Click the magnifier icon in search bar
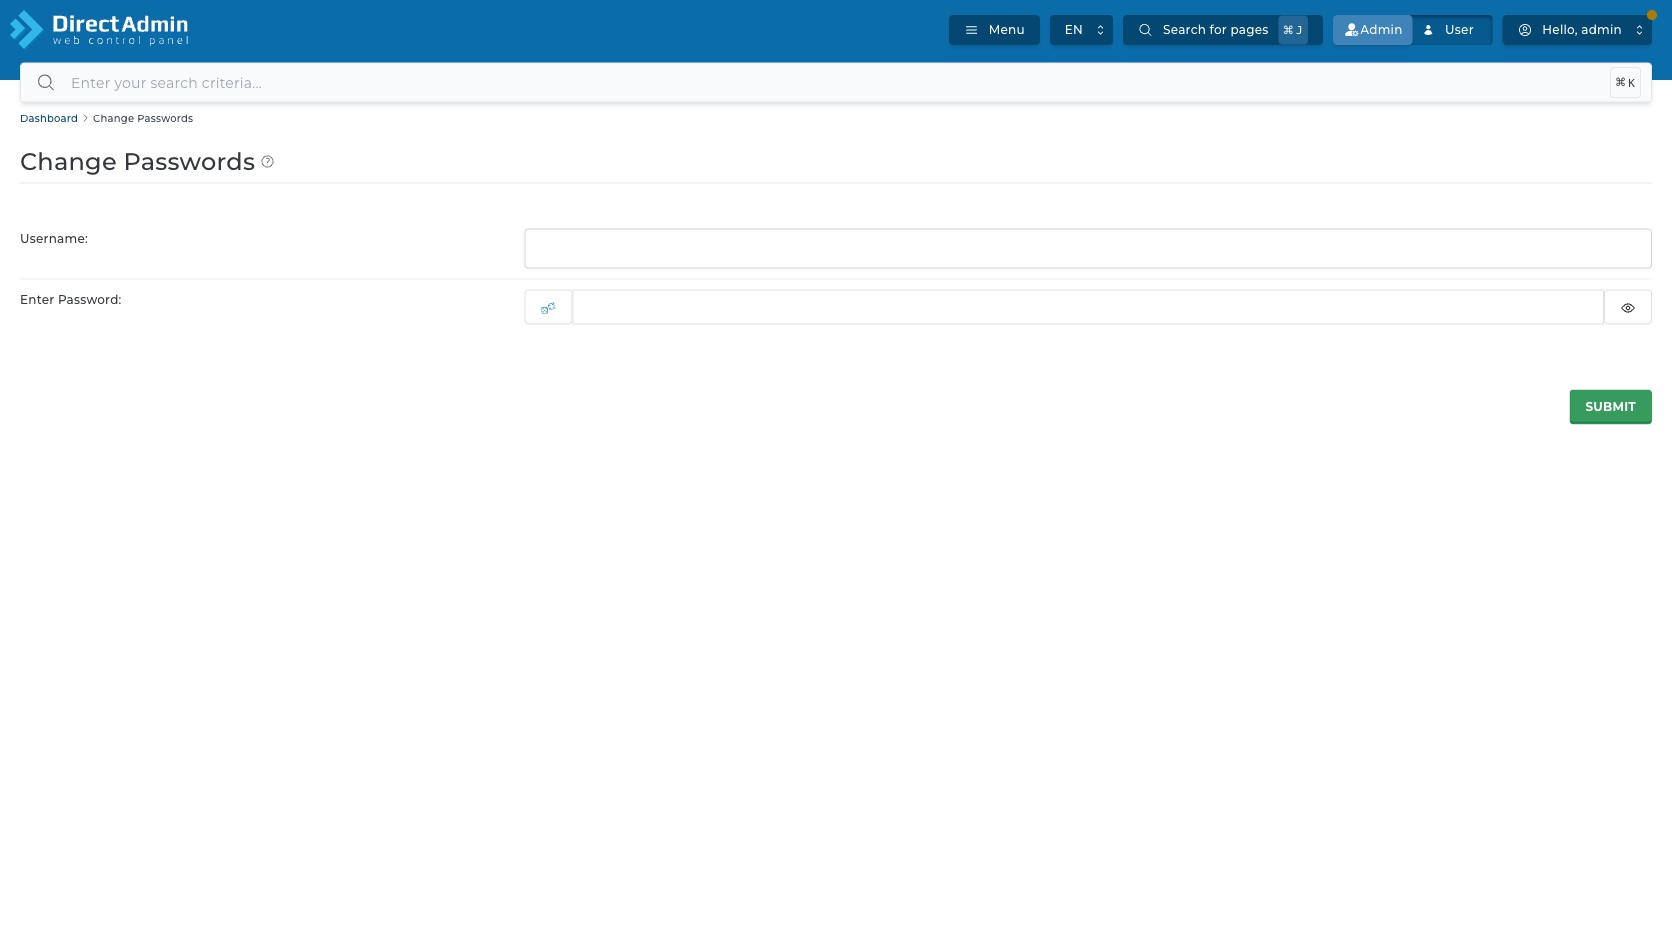Image resolution: width=1672 pixels, height=941 pixels. 46,83
